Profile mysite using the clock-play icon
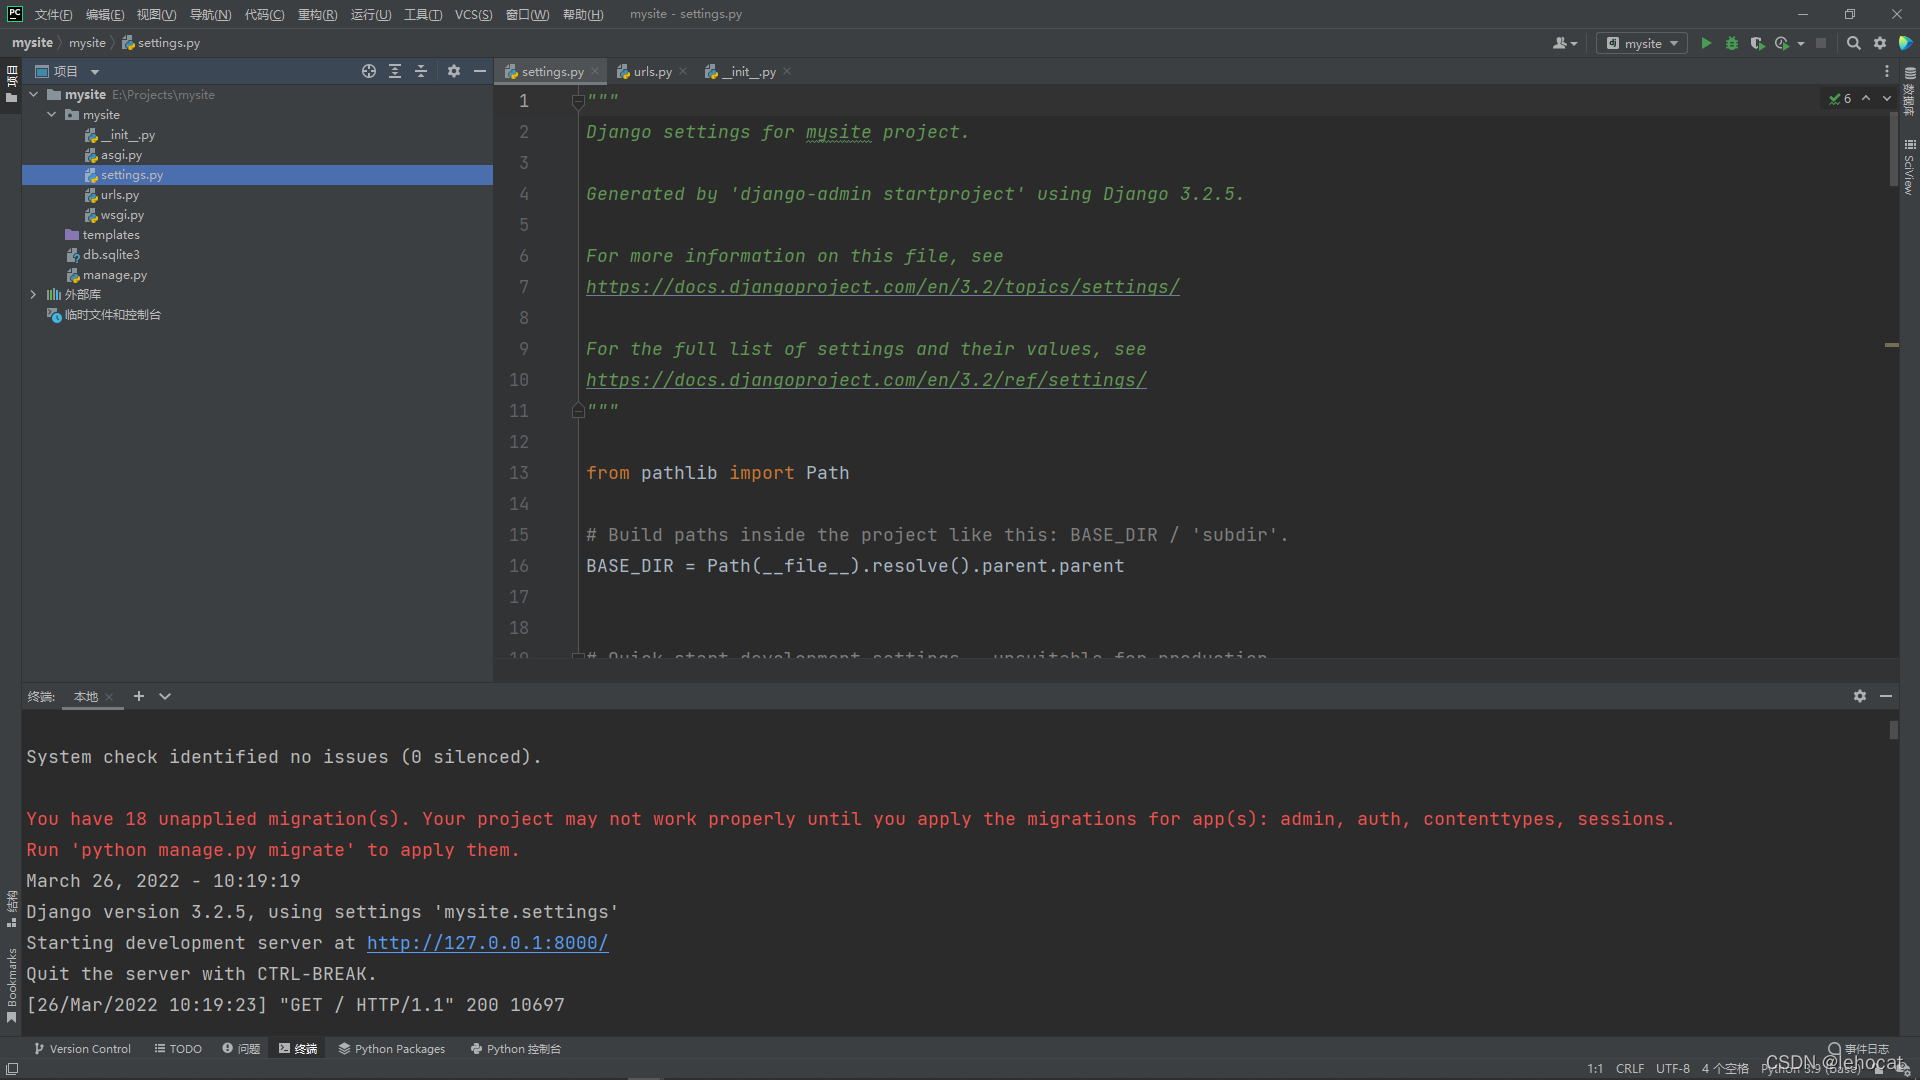The width and height of the screenshot is (1920, 1080). point(1782,43)
